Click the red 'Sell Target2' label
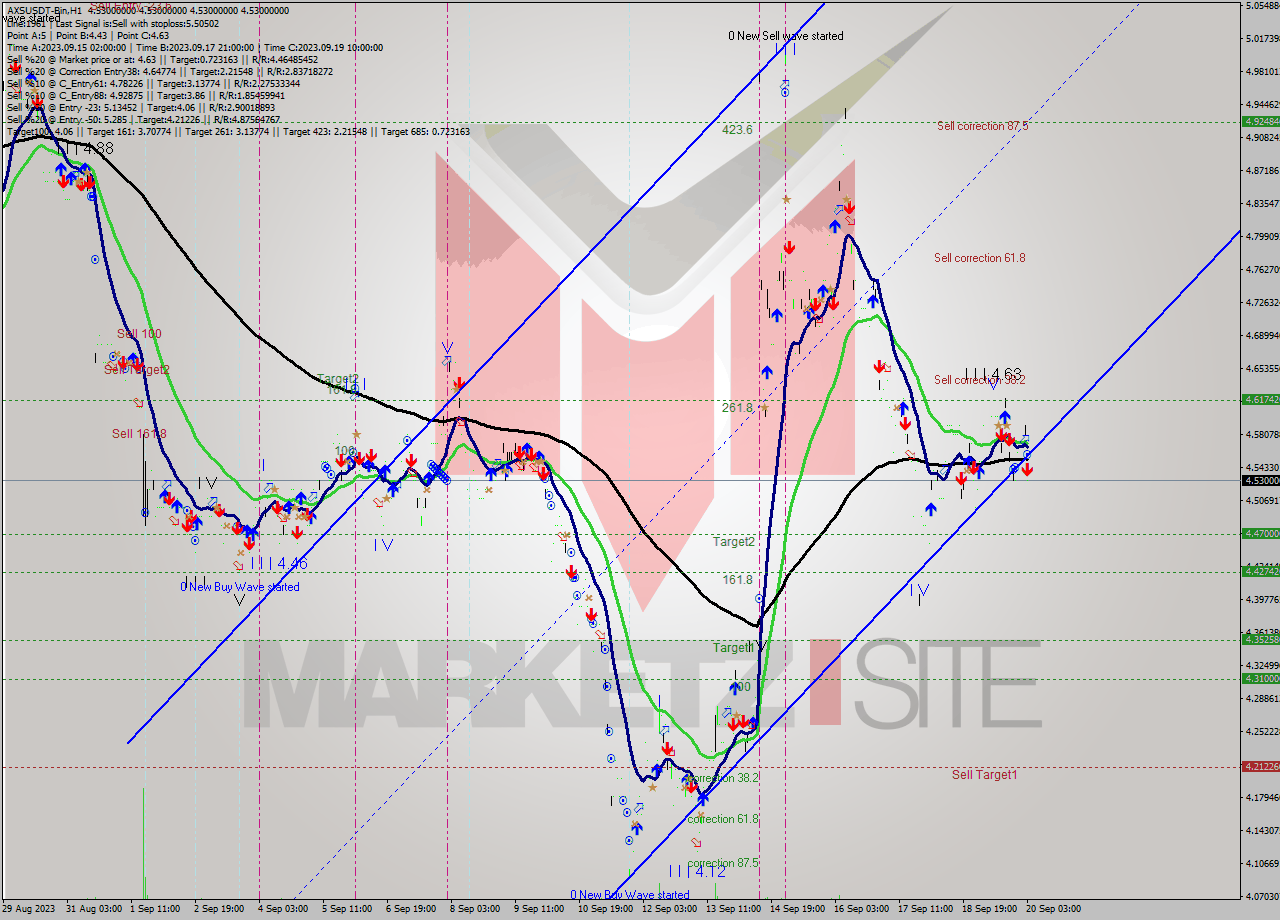This screenshot has width=1280, height=920. click(x=137, y=370)
